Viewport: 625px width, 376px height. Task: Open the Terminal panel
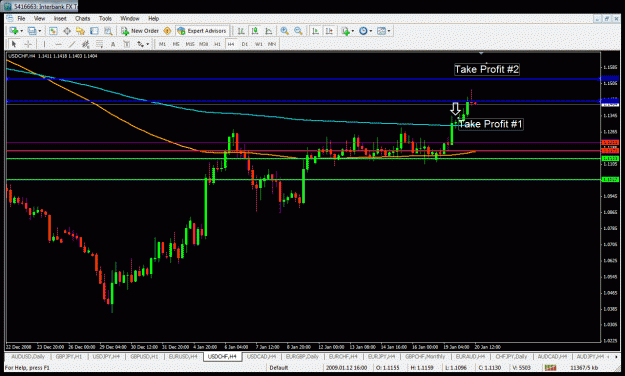(x=94, y=31)
